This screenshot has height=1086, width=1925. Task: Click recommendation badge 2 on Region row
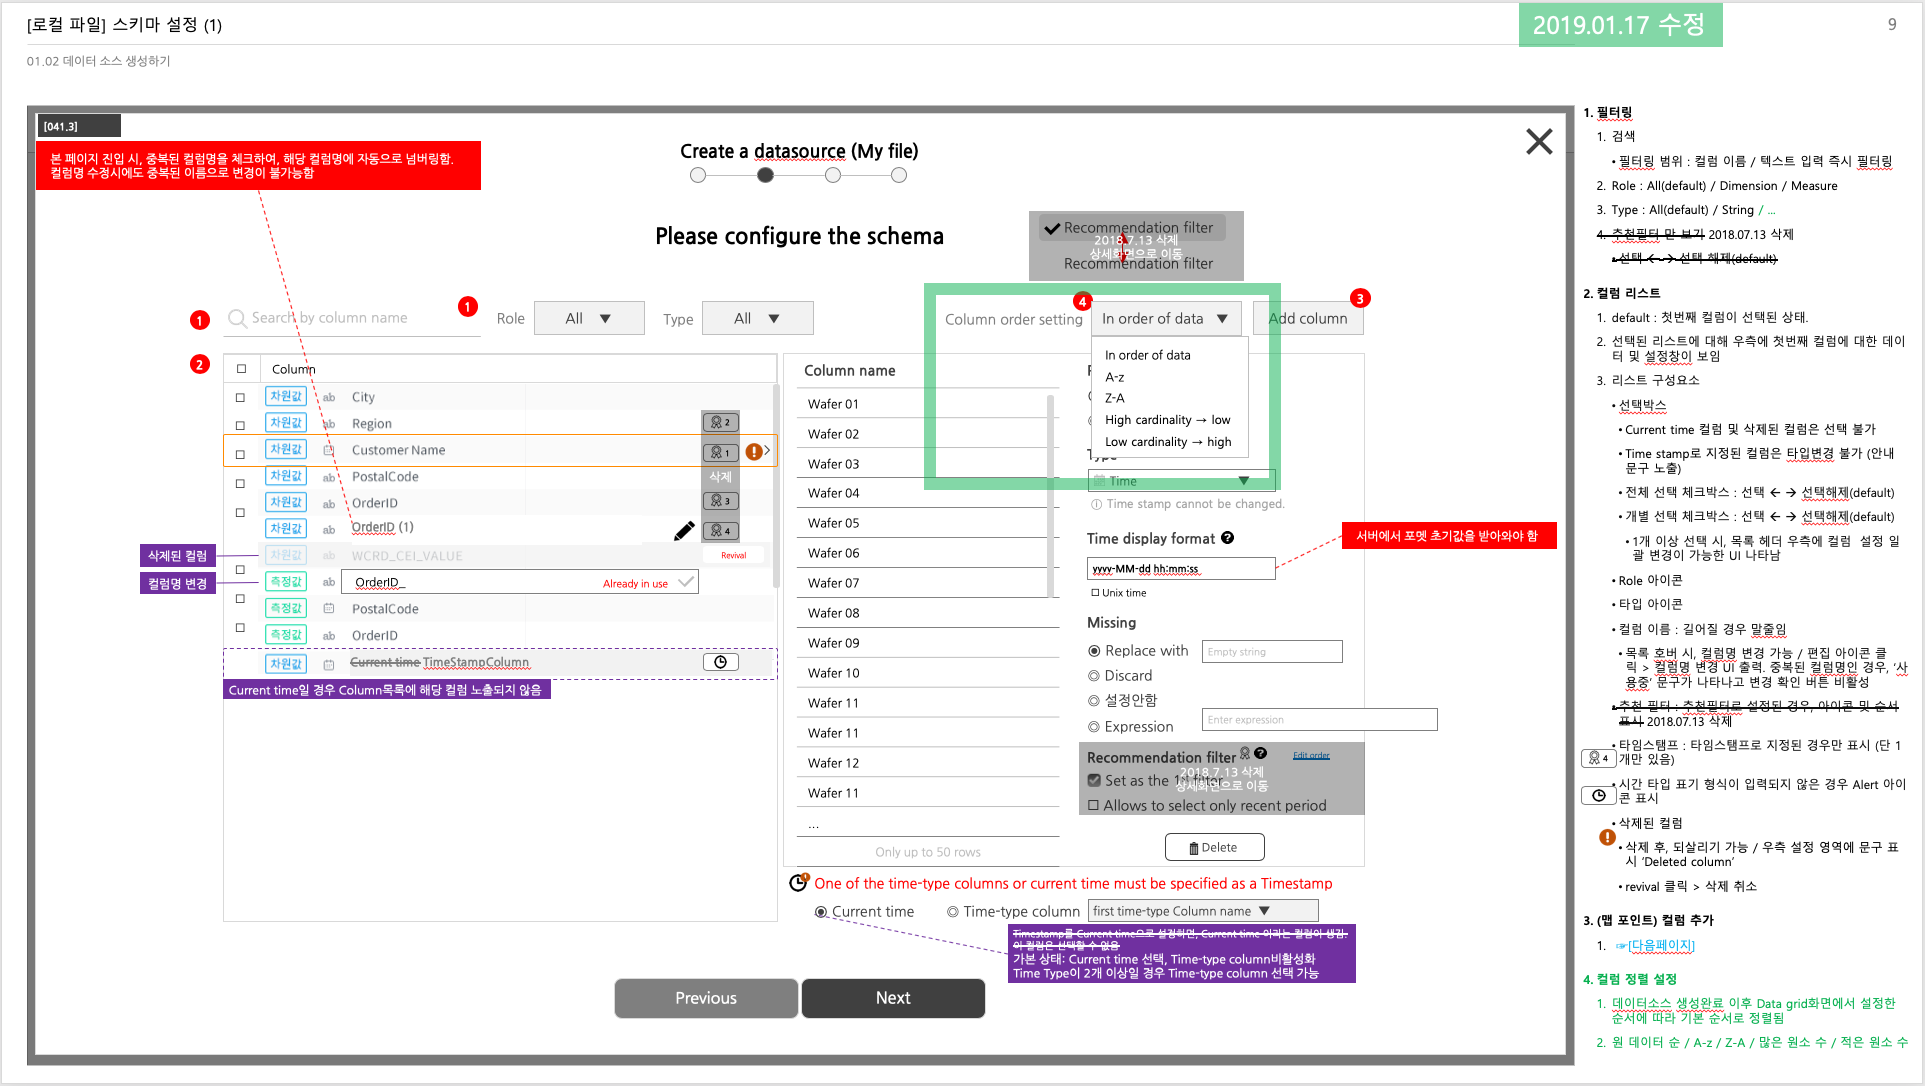pyautogui.click(x=720, y=422)
